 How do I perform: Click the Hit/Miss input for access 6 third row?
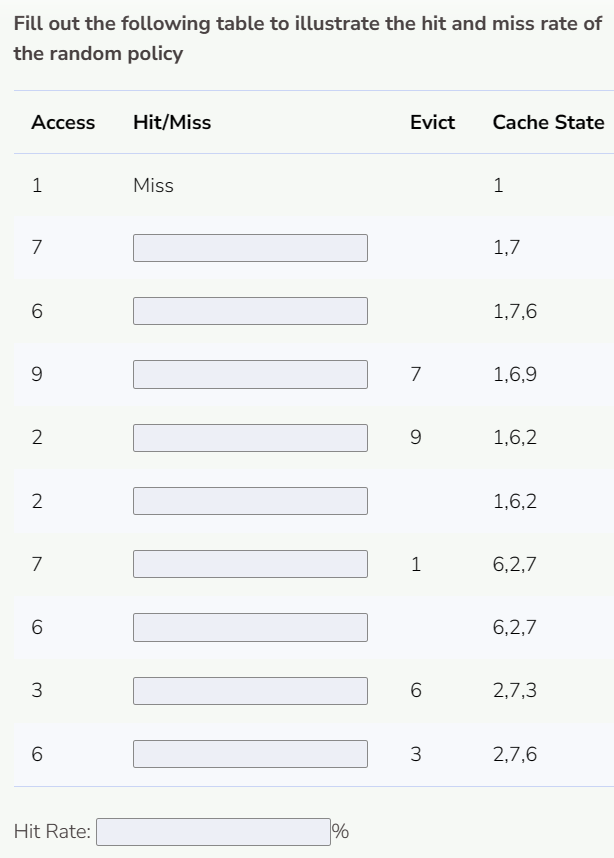pyautogui.click(x=250, y=311)
